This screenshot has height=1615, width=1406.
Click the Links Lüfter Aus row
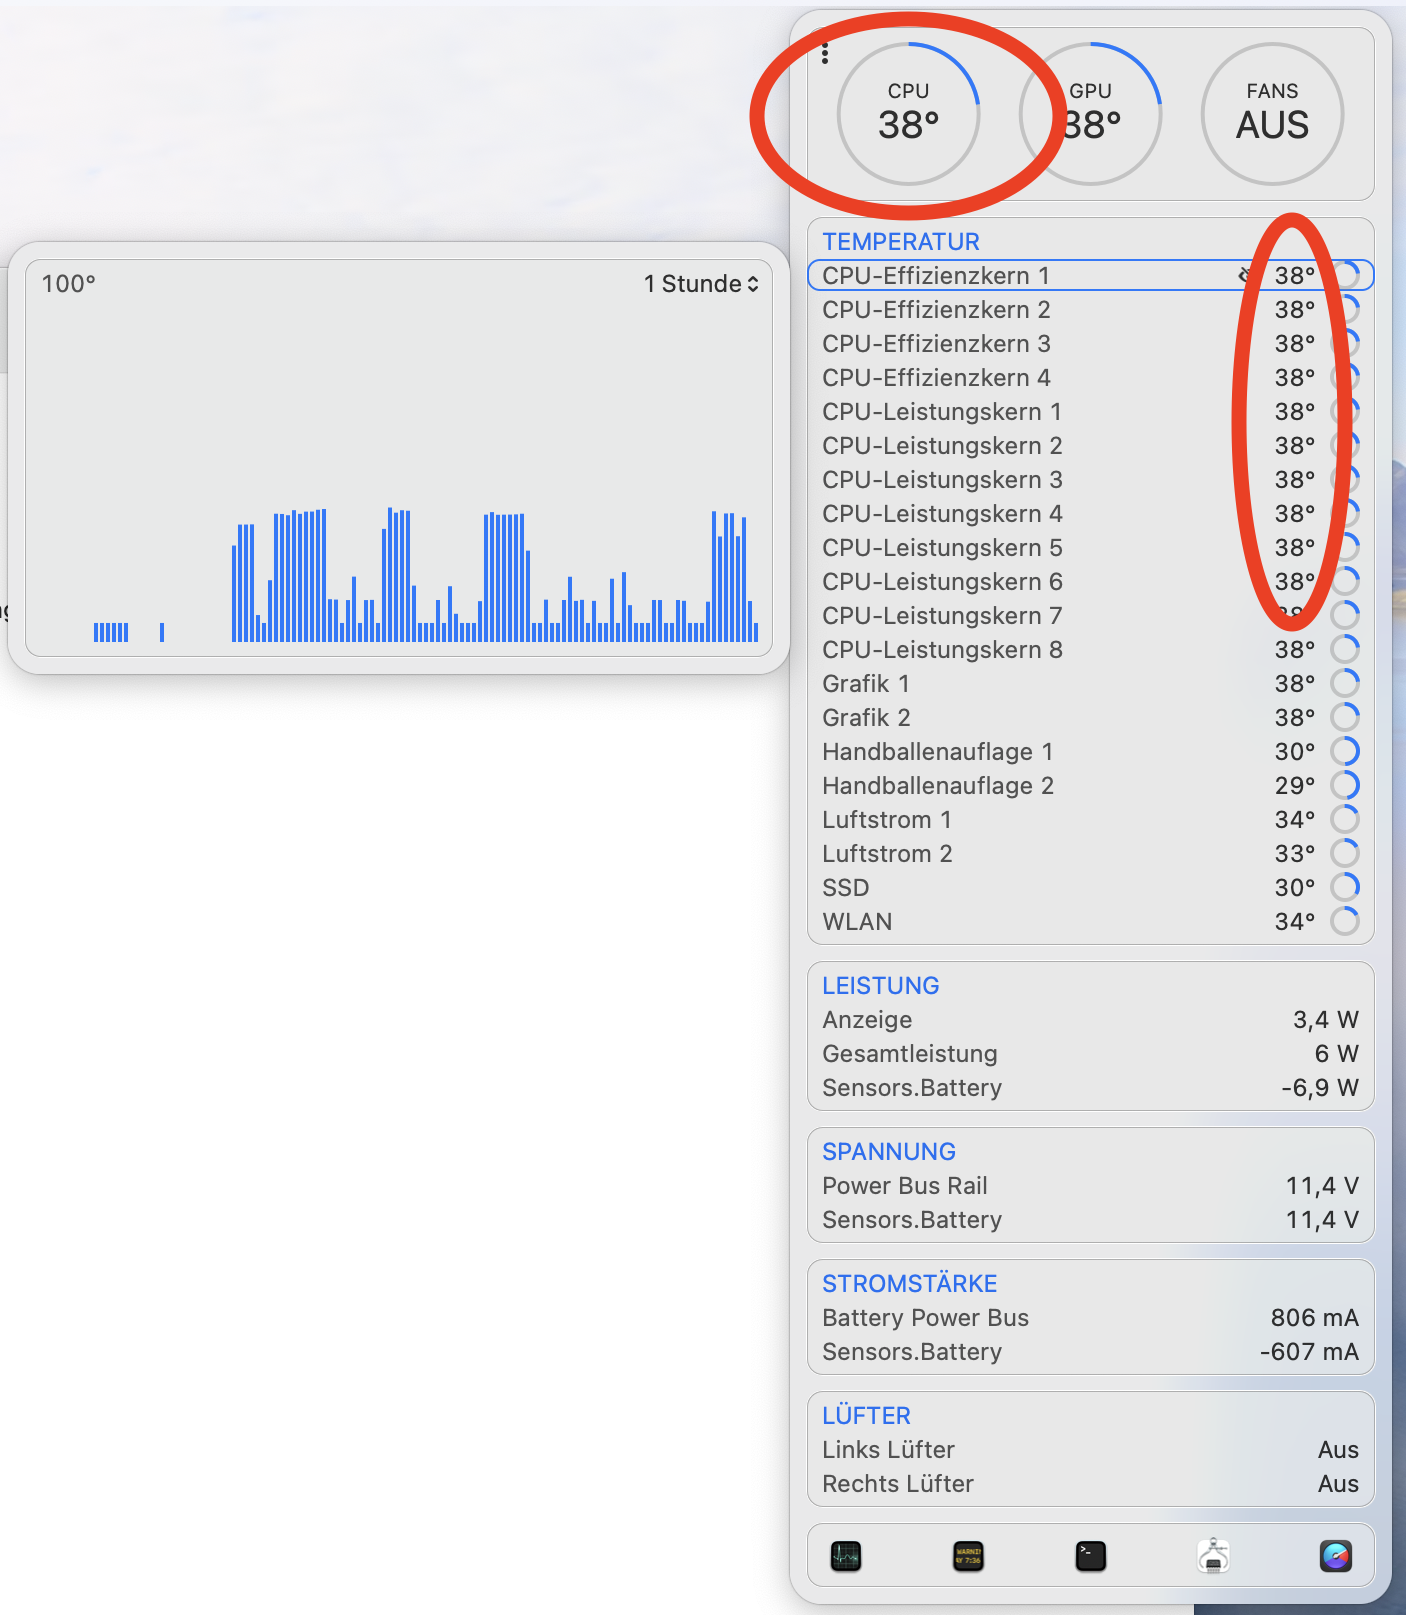[x=1090, y=1449]
